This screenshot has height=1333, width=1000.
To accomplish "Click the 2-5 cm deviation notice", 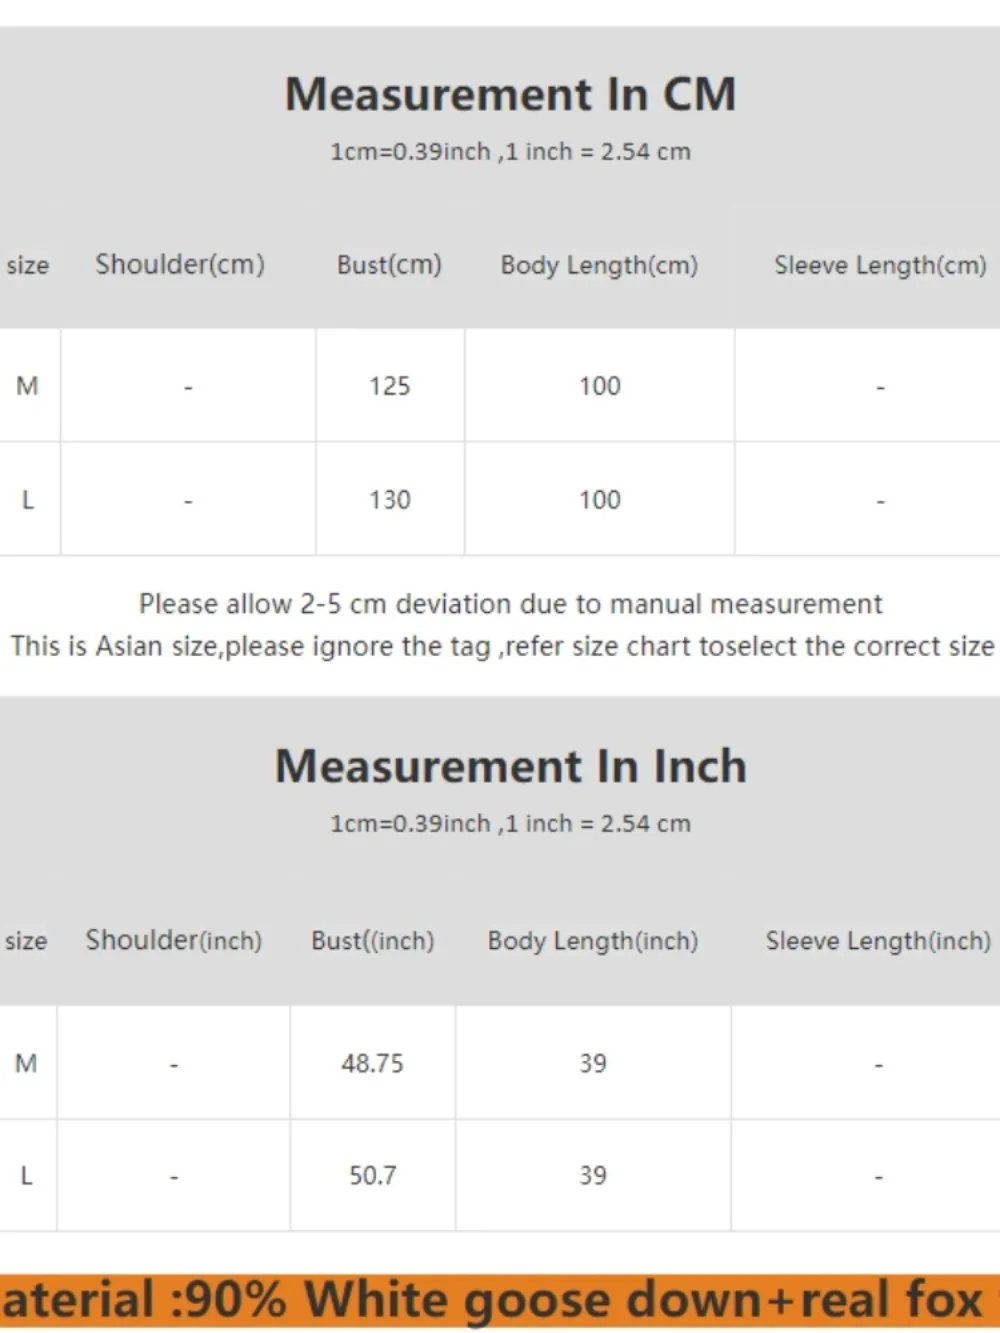I will (x=510, y=604).
